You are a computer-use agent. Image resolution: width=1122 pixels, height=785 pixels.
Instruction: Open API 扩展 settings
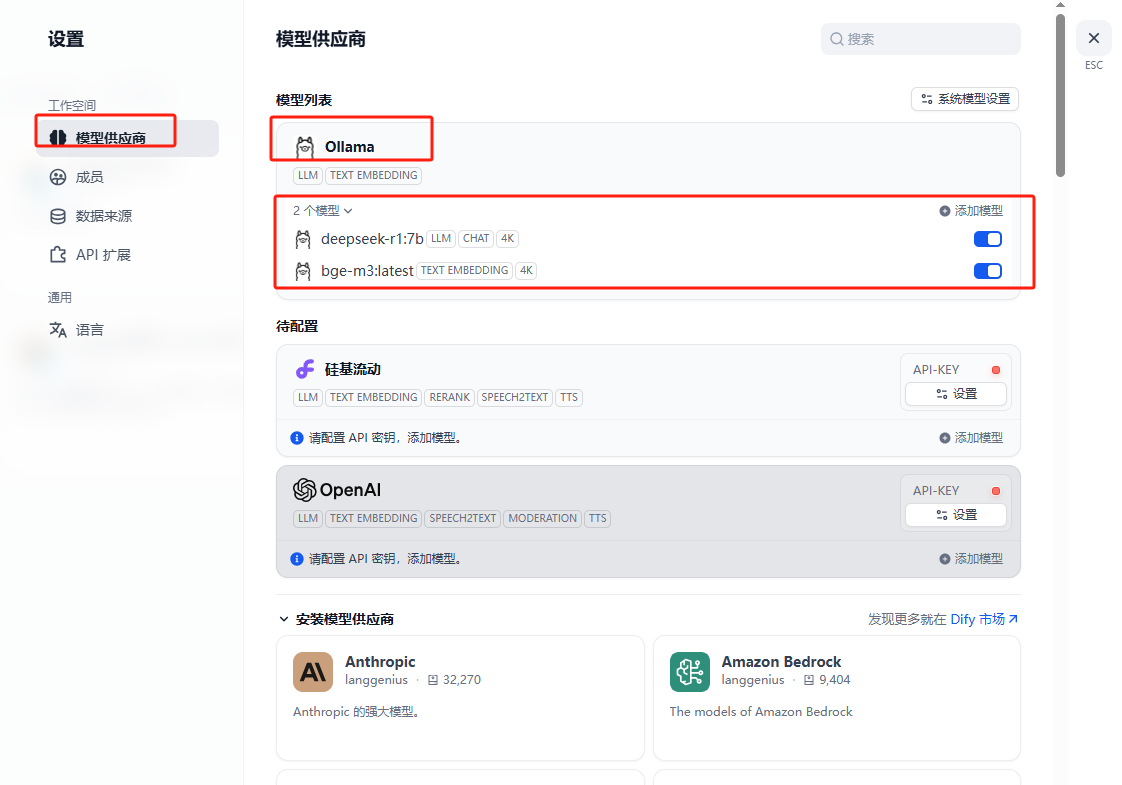coord(103,255)
